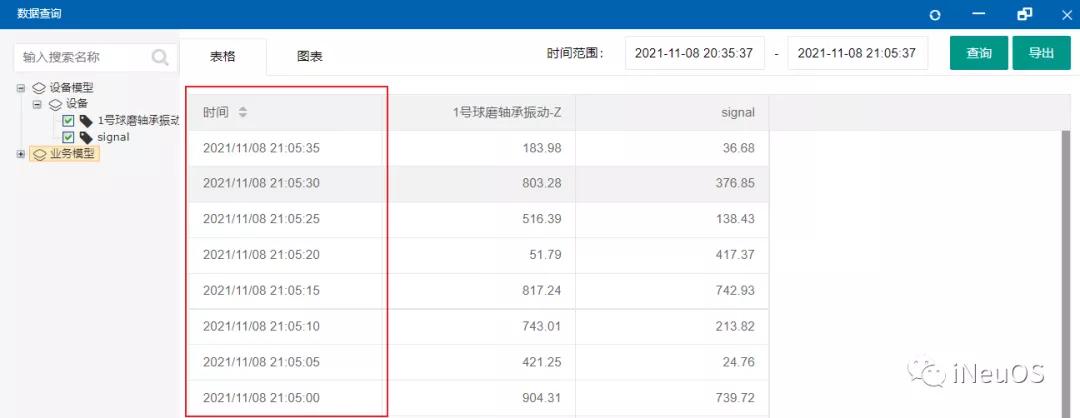Select row time 2021/11/08 21:05:30
Image resolution: width=1080 pixels, height=418 pixels.
tap(261, 184)
